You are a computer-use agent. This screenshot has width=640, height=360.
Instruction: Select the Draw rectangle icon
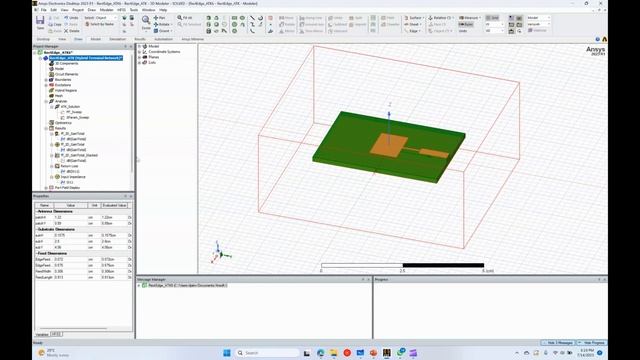point(234,18)
